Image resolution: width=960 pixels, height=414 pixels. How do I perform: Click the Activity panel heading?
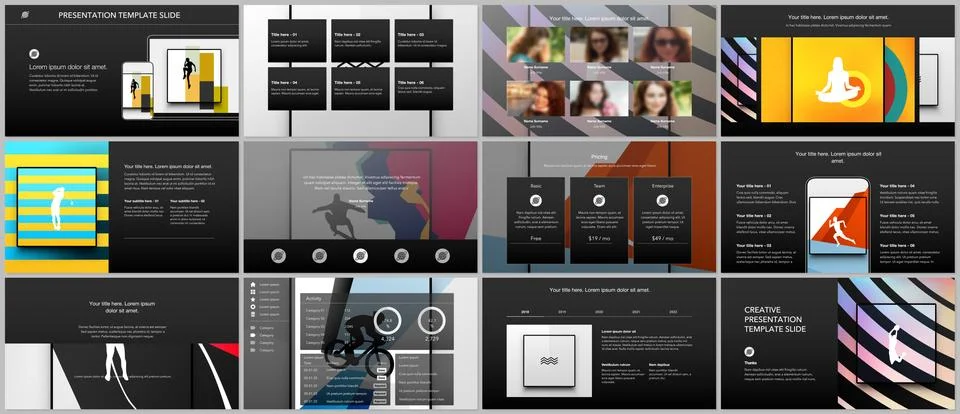point(313,298)
